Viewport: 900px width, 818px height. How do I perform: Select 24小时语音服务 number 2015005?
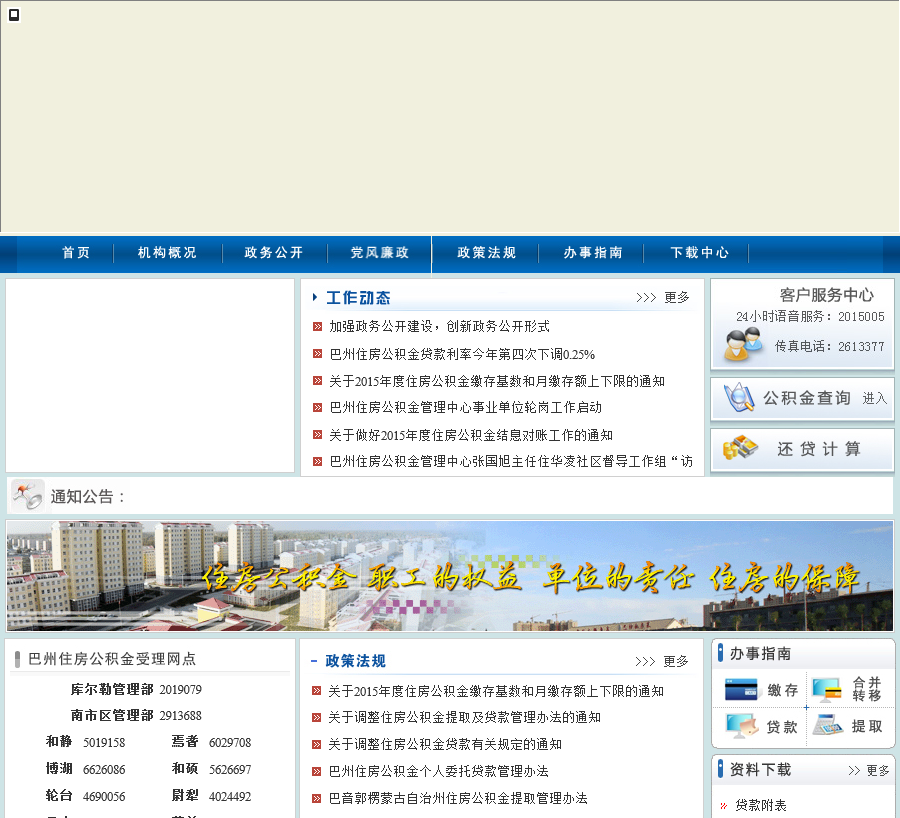click(861, 317)
